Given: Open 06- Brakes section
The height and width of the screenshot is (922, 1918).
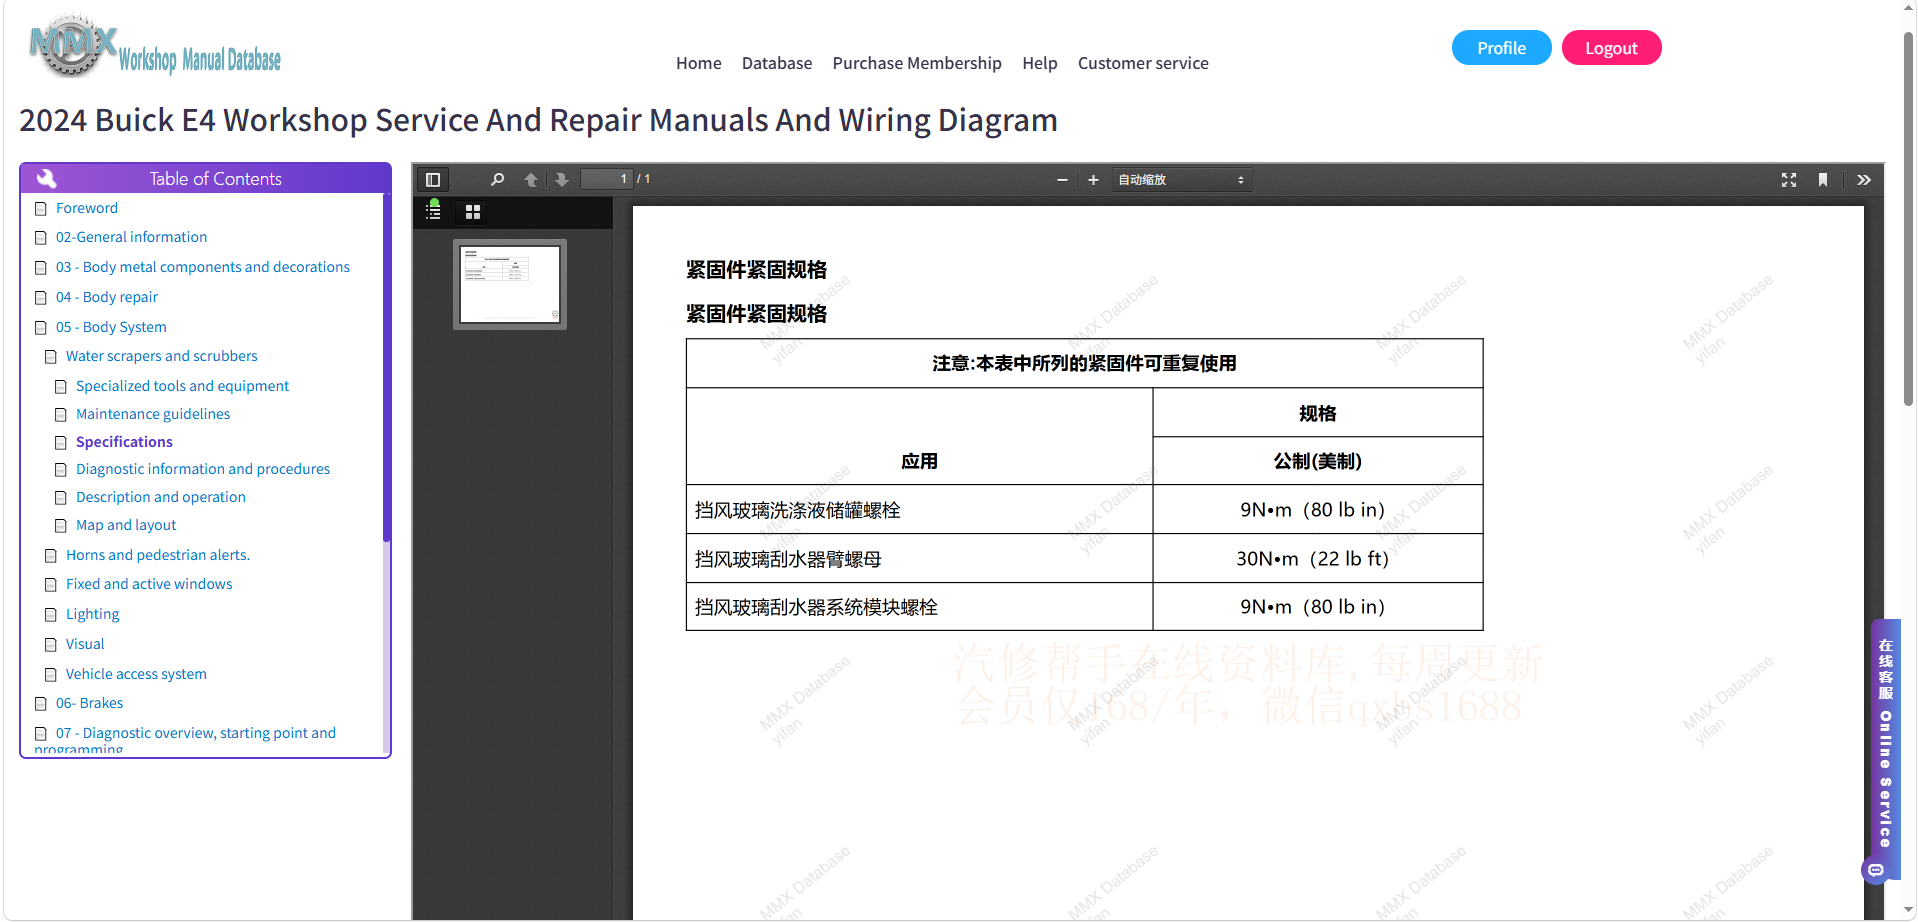Looking at the screenshot, I should tap(89, 703).
